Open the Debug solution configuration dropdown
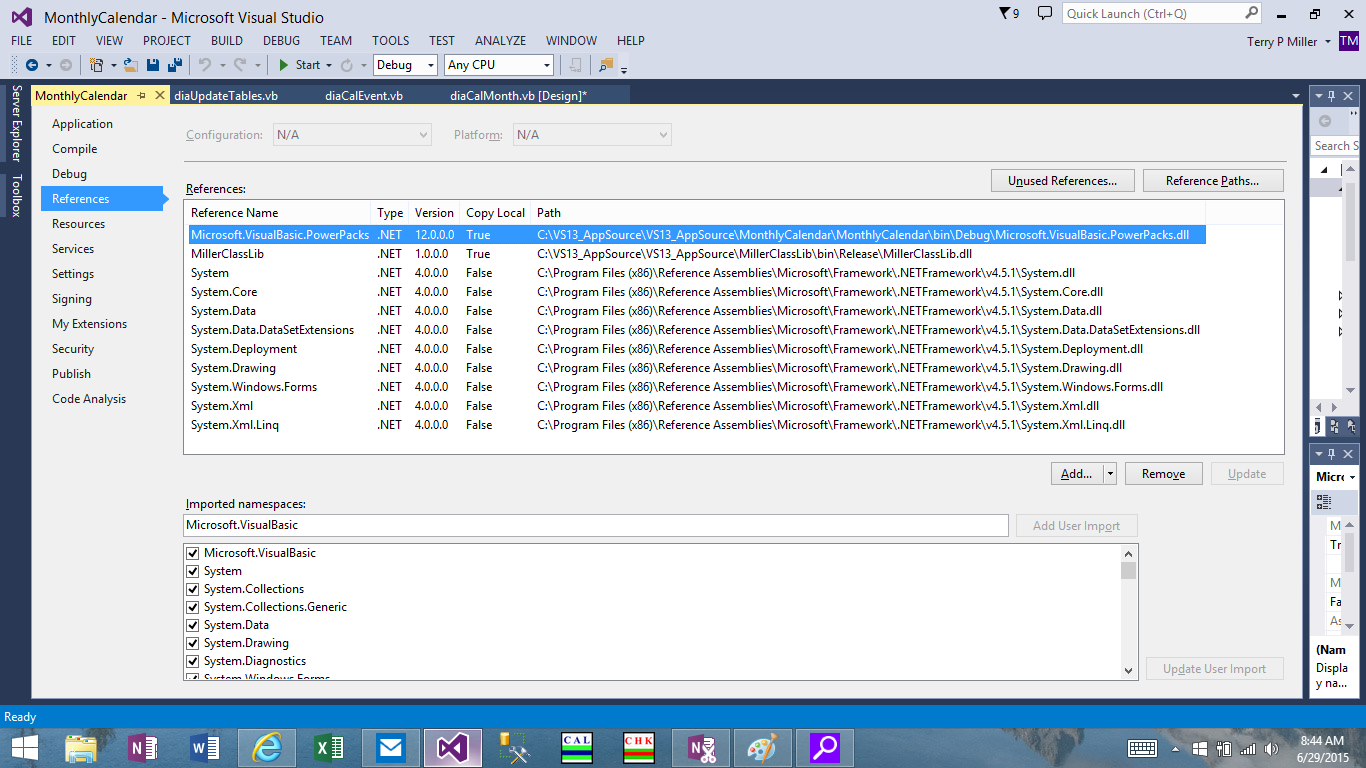Image resolution: width=1366 pixels, height=768 pixels. 405,65
